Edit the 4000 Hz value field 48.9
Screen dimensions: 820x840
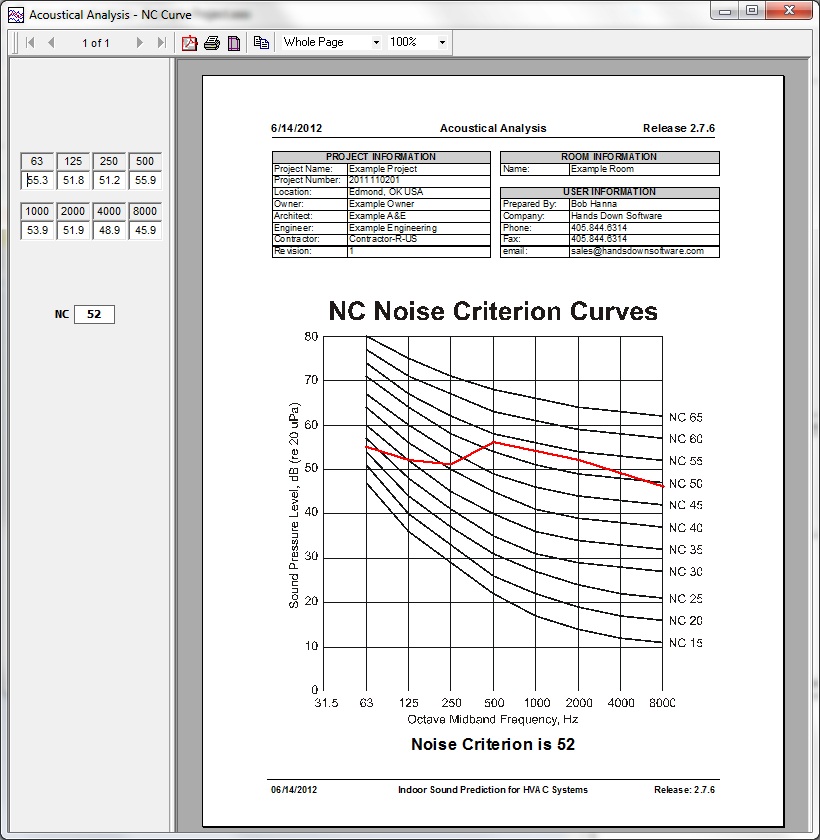click(109, 230)
